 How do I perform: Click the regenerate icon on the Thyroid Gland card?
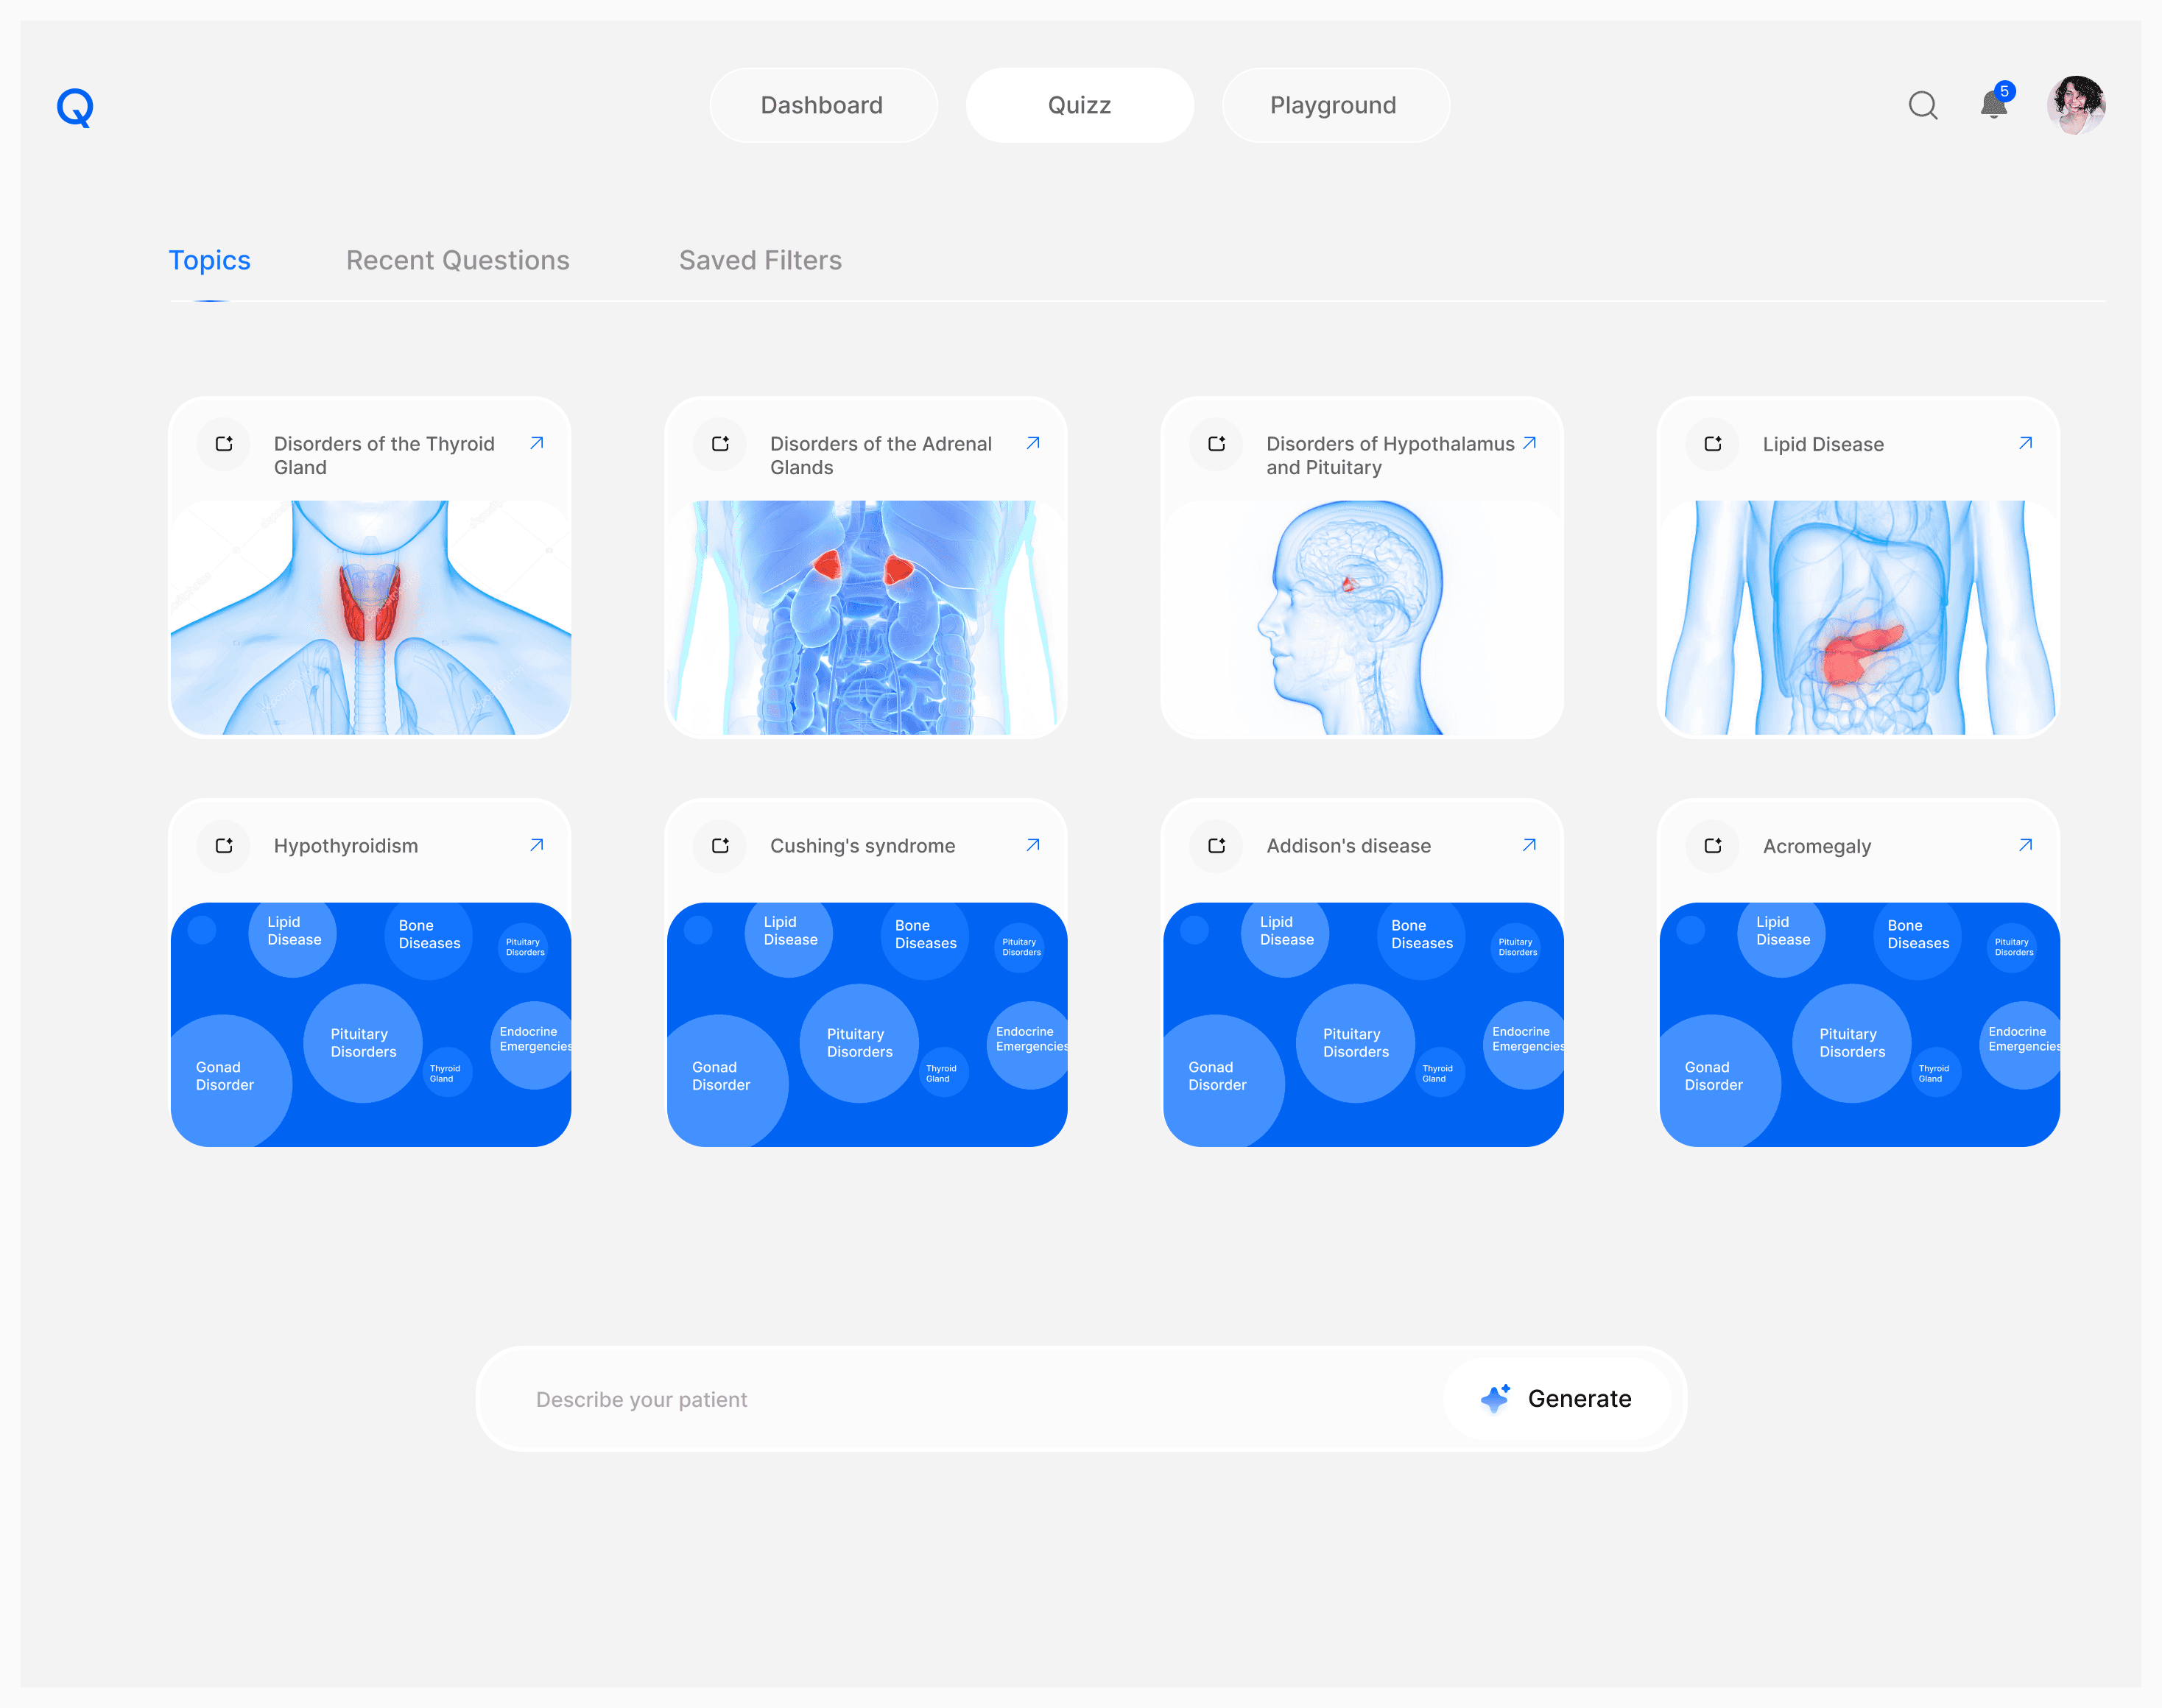point(224,444)
